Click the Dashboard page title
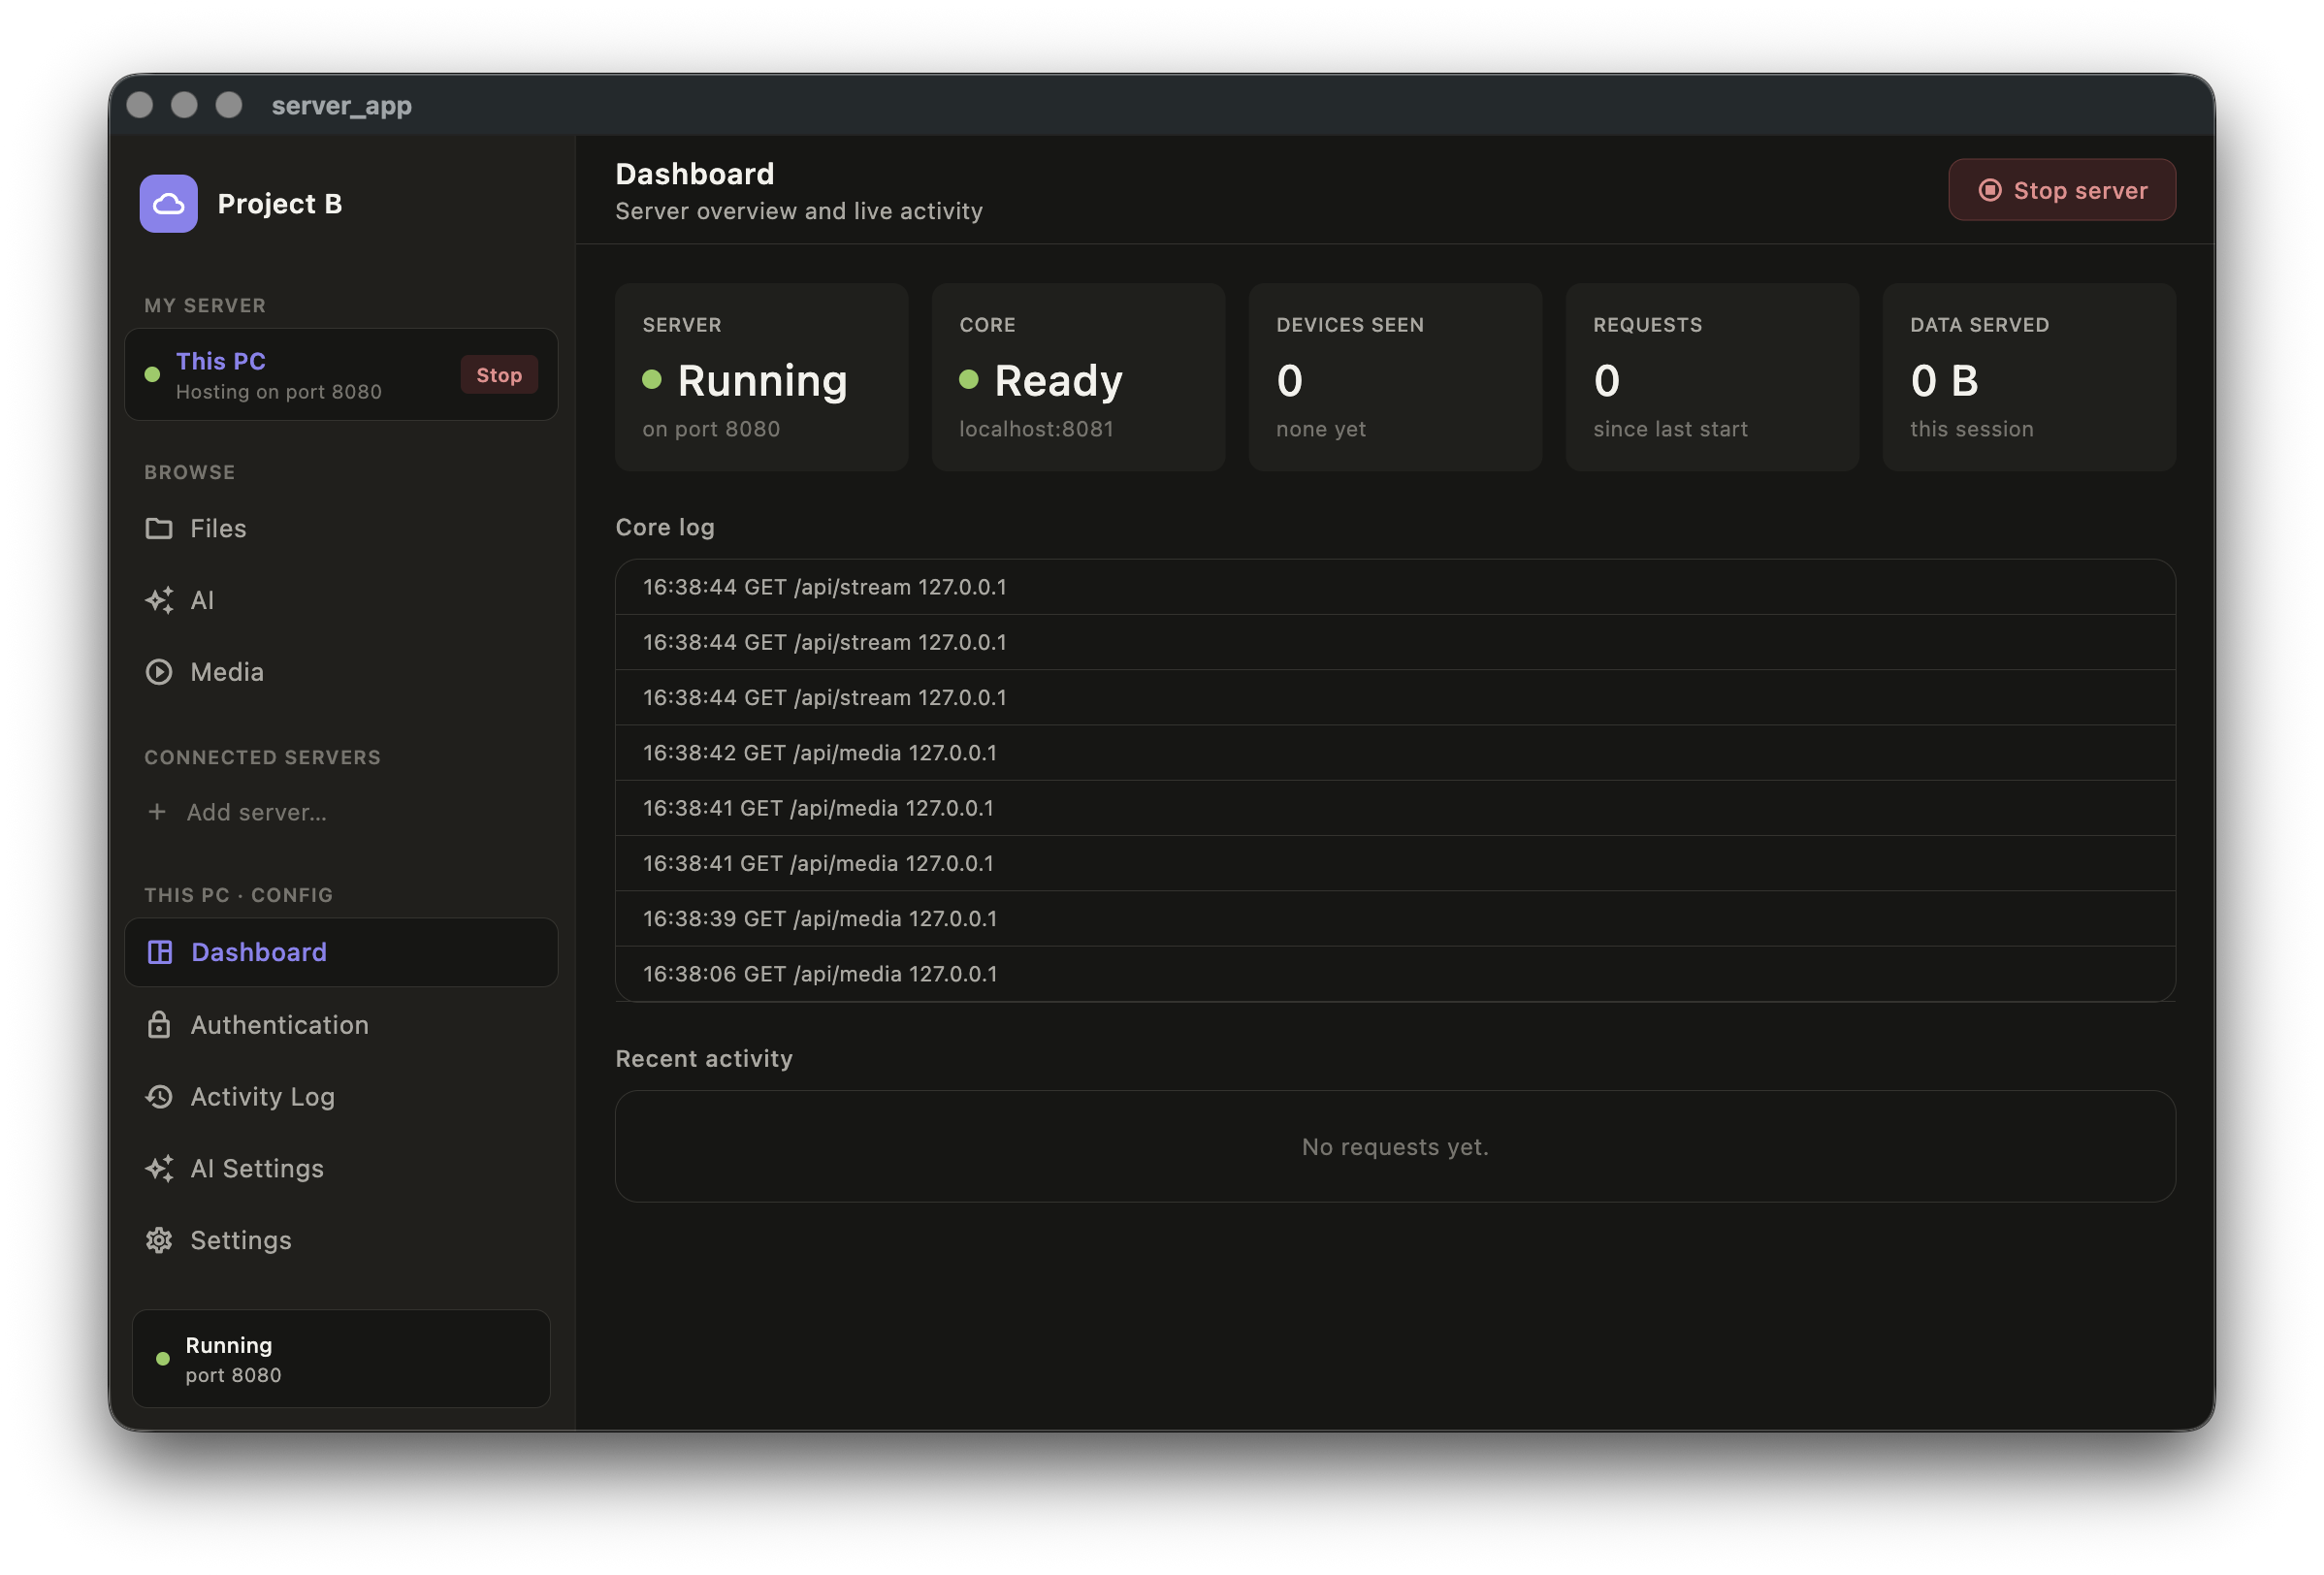The height and width of the screenshot is (1575, 2324). pos(695,174)
